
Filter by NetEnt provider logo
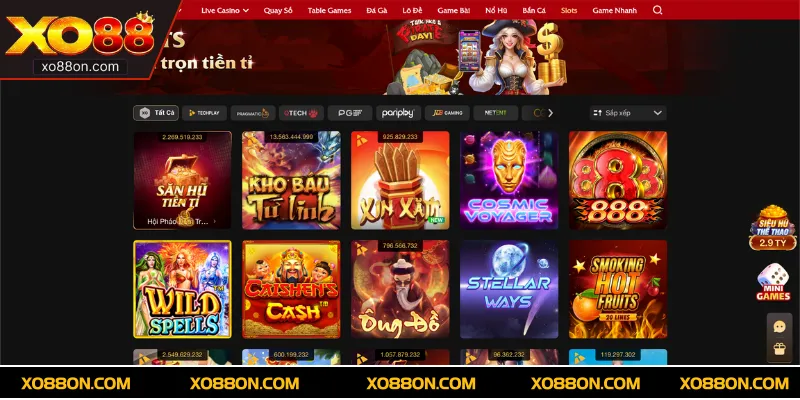click(x=495, y=113)
